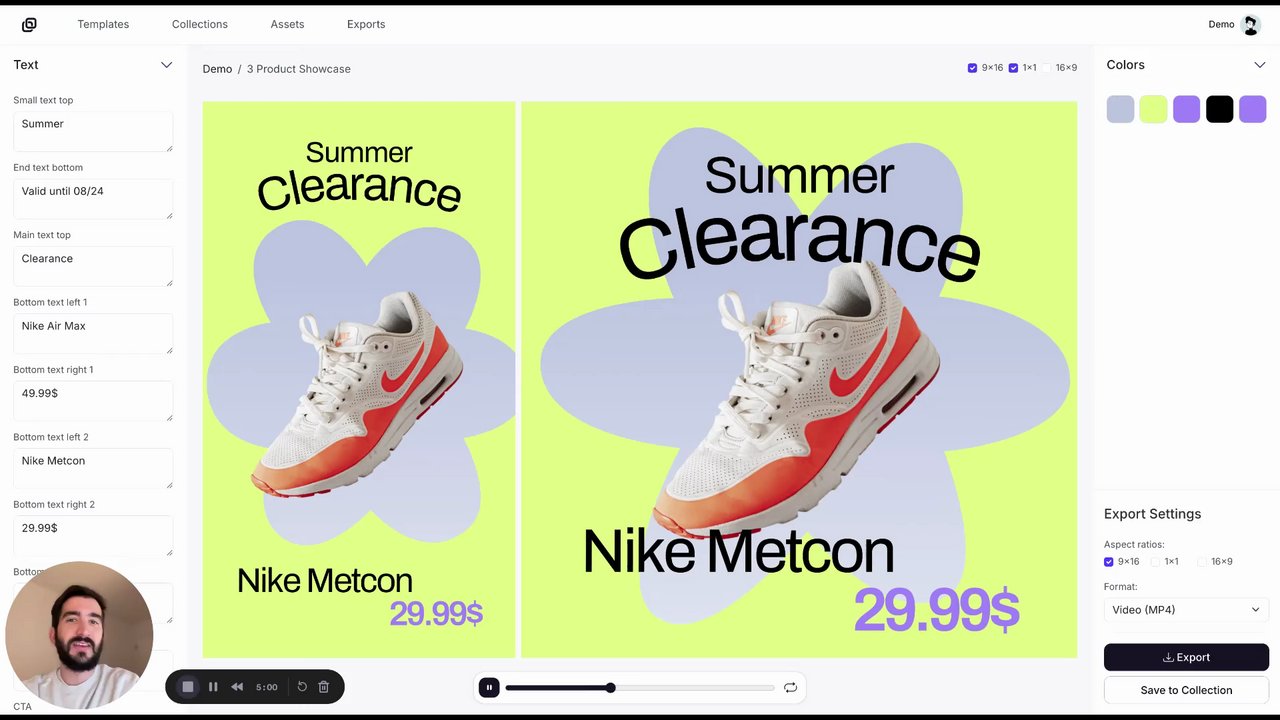
Task: Click the Export Settings heading
Action: [x=1152, y=514]
